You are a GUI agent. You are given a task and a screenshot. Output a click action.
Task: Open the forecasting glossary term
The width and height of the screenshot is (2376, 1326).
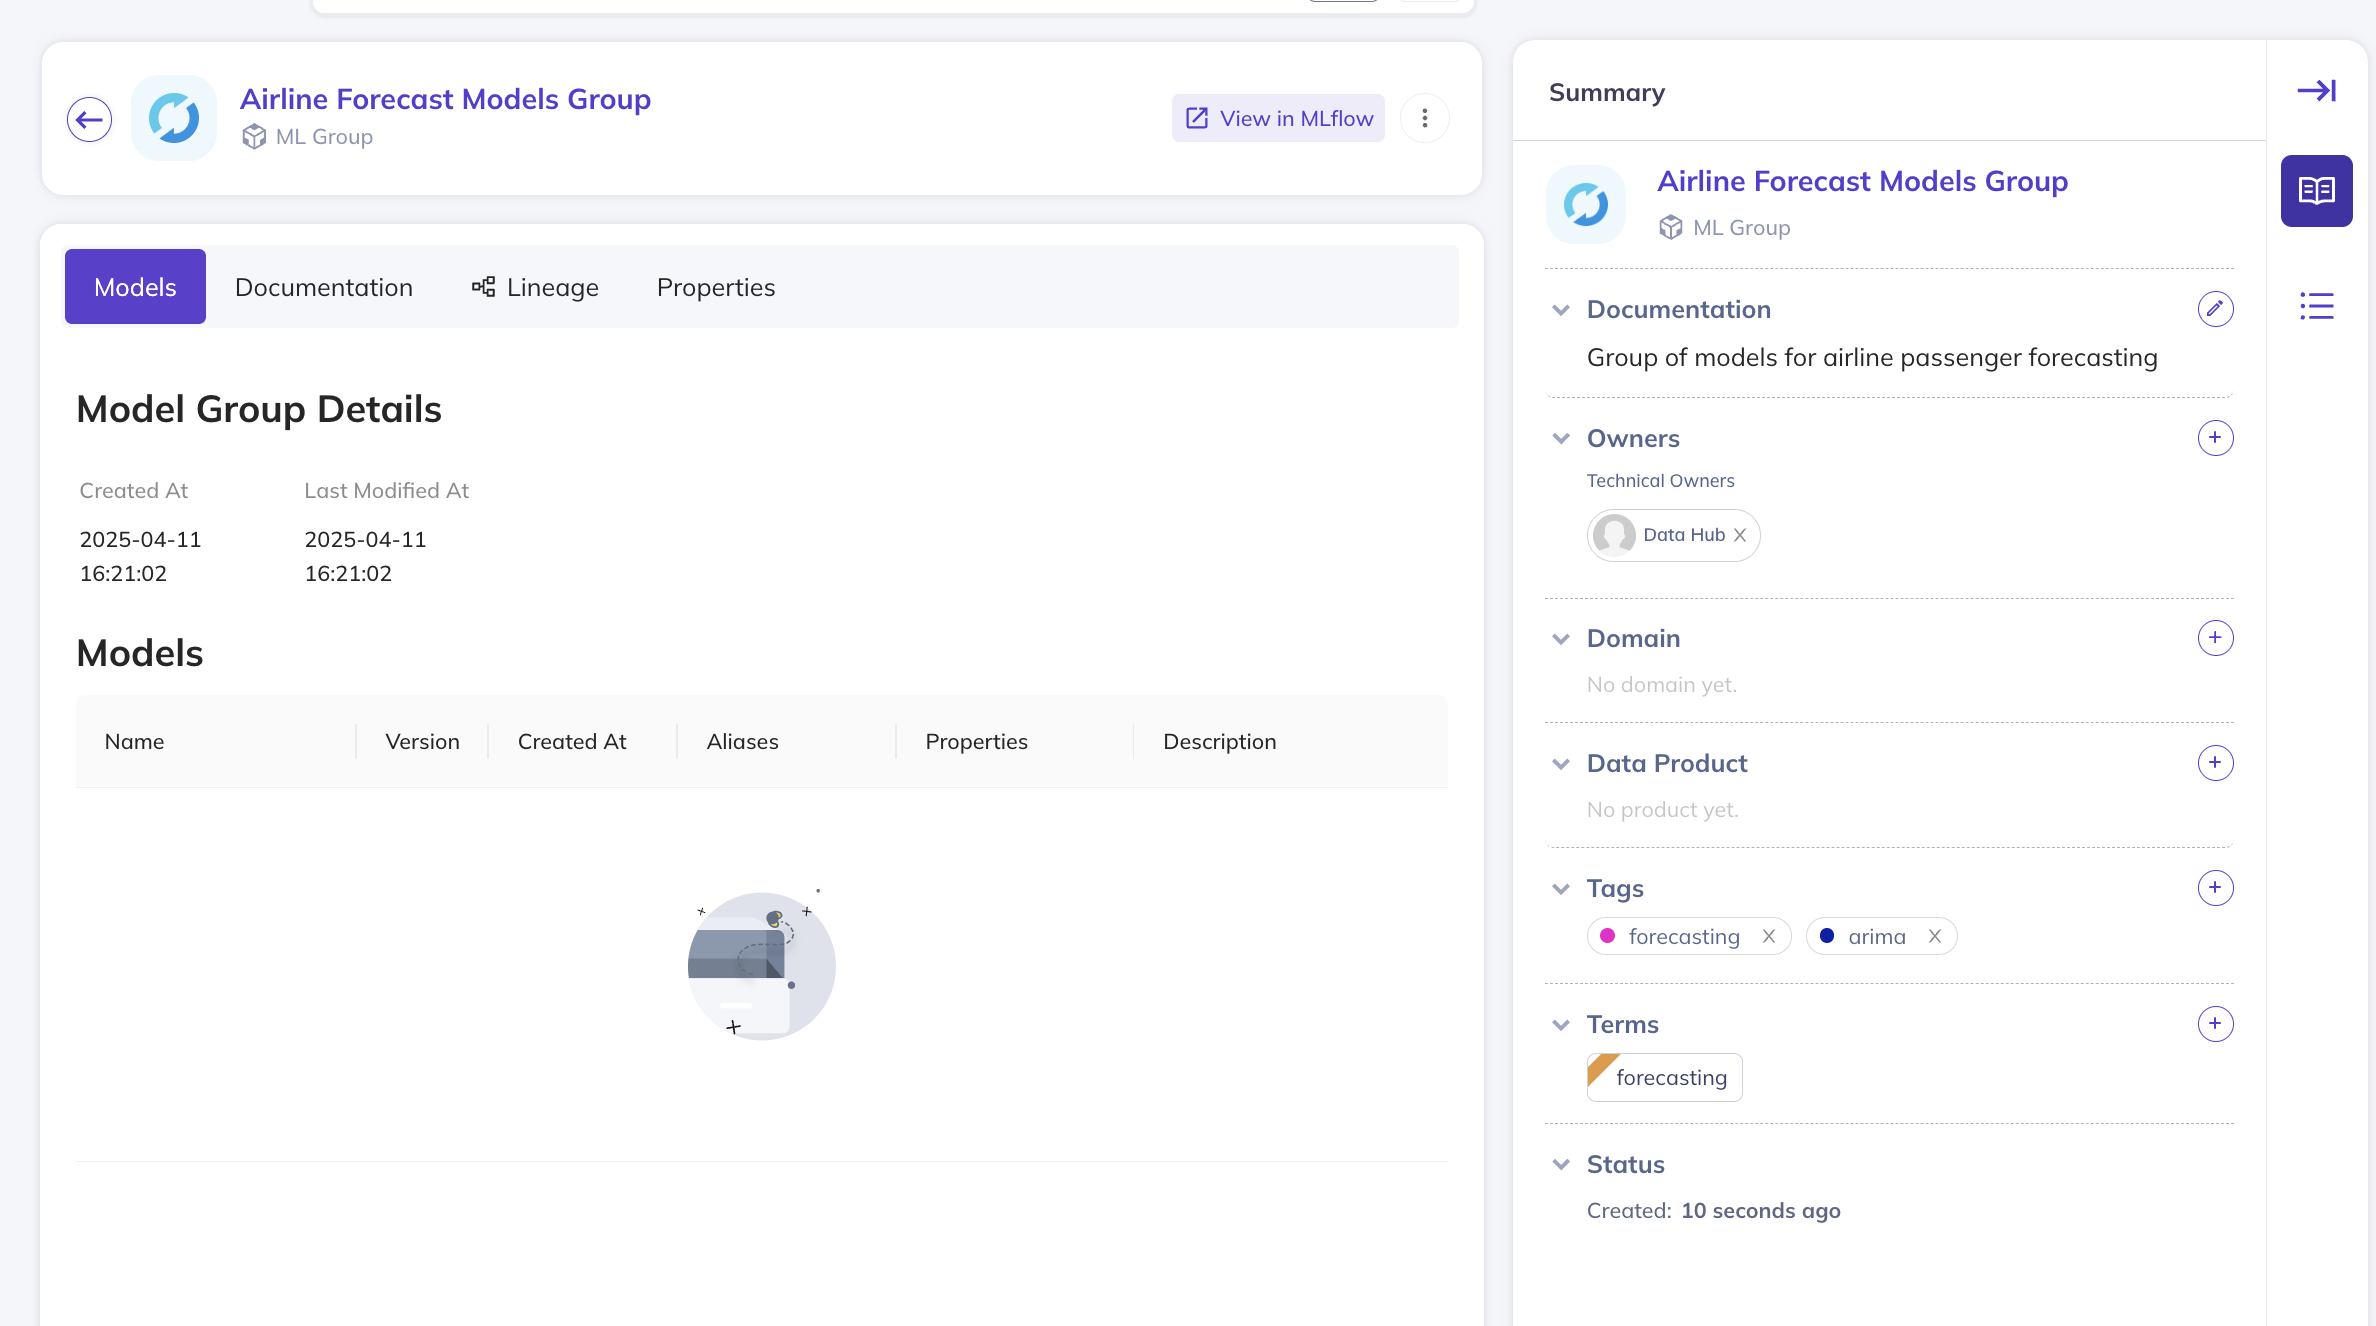pos(1670,1078)
